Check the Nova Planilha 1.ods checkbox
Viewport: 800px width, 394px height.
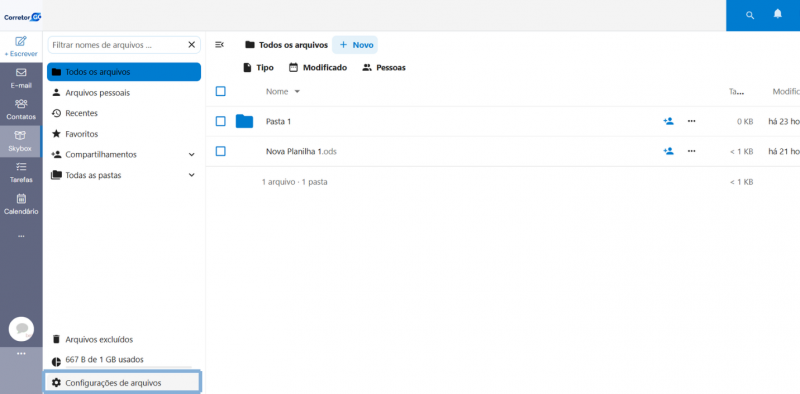[220, 151]
